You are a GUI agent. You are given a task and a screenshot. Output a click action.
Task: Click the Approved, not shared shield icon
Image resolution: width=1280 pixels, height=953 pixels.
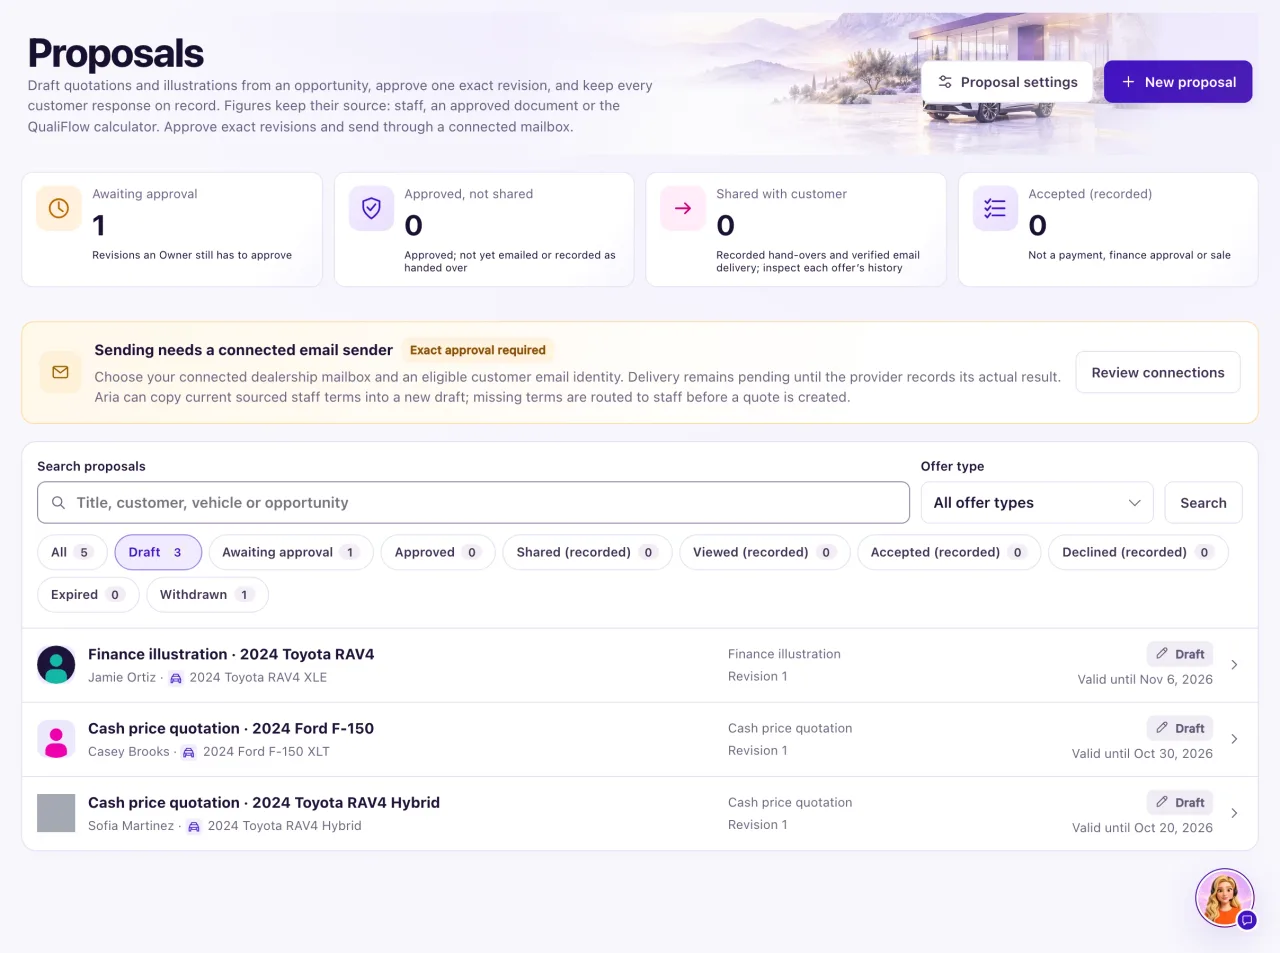(371, 208)
